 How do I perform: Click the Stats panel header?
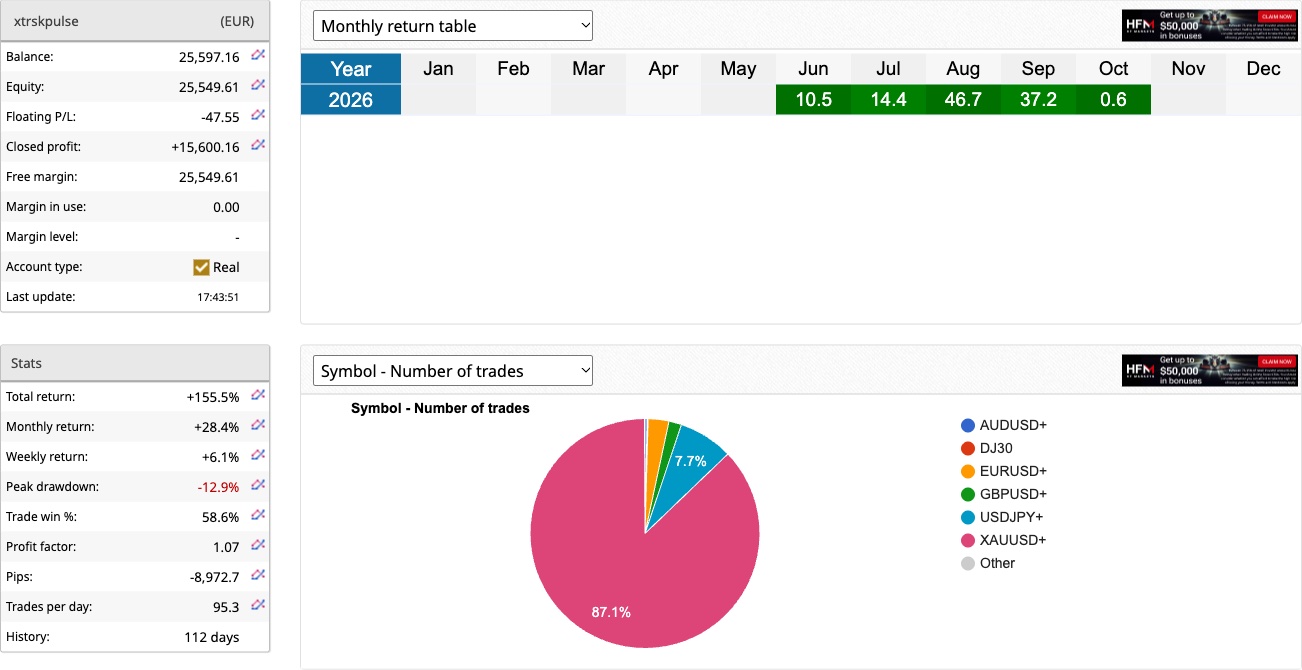[135, 363]
